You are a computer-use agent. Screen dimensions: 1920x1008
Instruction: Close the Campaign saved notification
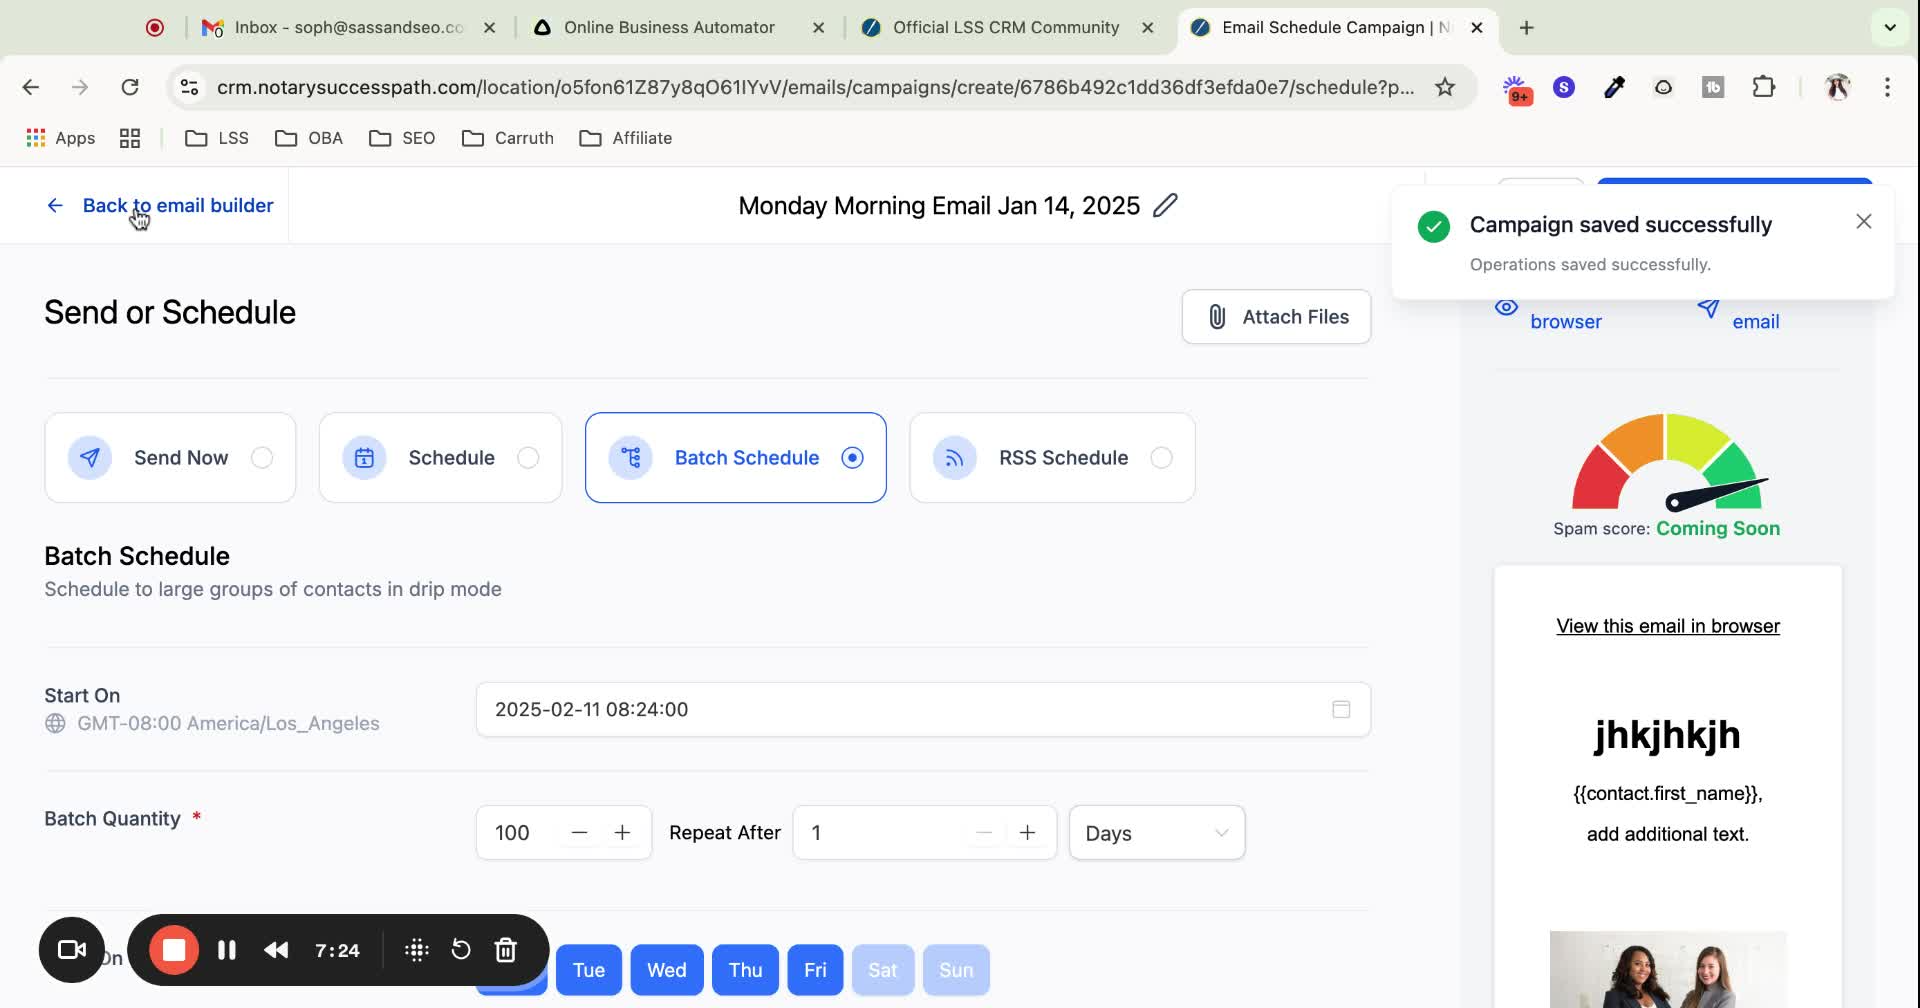tap(1864, 222)
